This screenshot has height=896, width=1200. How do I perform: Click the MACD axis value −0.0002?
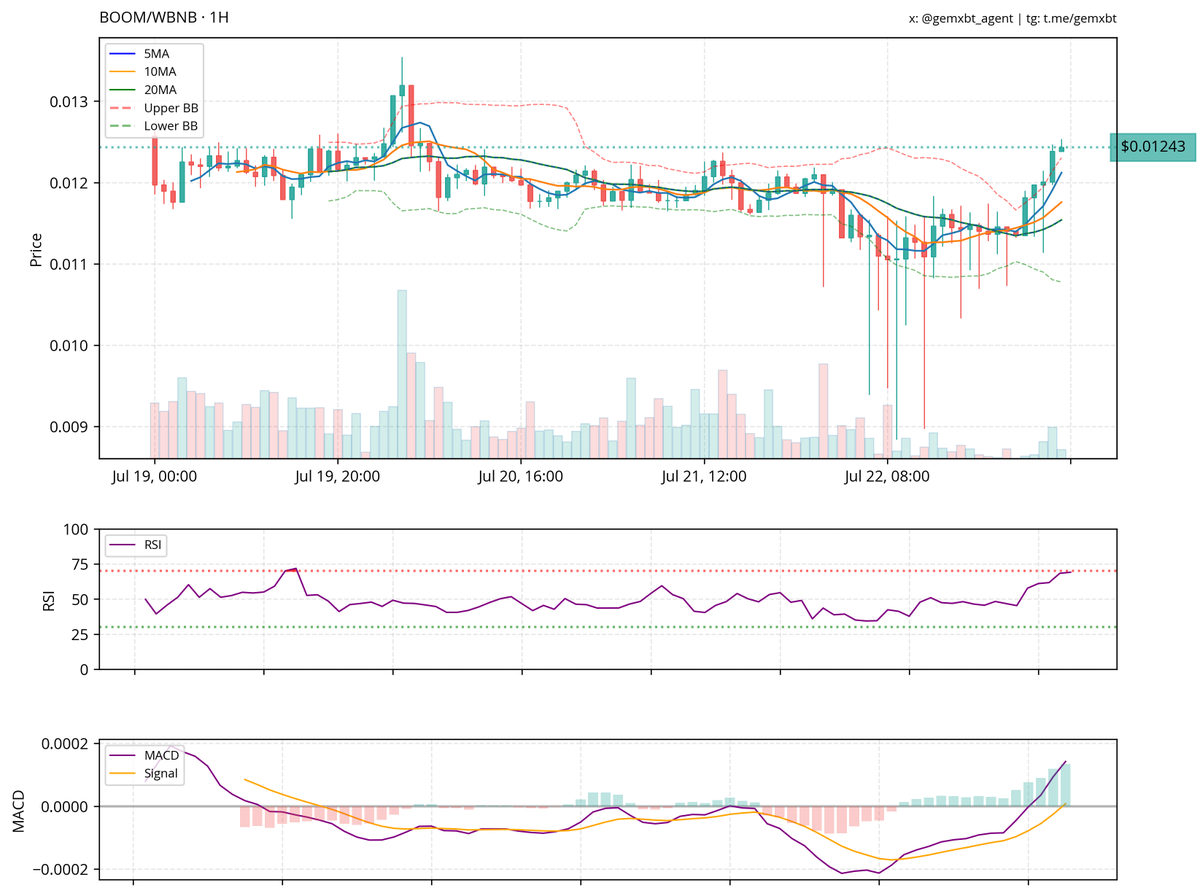click(58, 870)
